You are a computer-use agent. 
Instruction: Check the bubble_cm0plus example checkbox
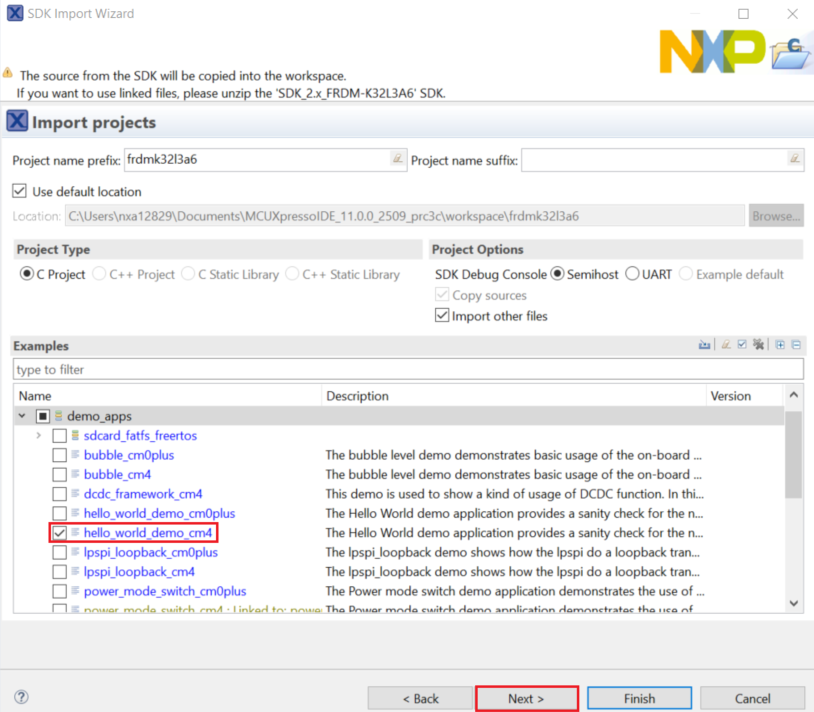pos(59,455)
